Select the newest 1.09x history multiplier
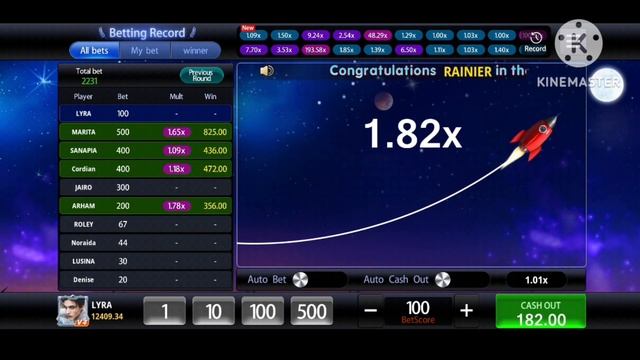The width and height of the screenshot is (640, 360). point(253,36)
